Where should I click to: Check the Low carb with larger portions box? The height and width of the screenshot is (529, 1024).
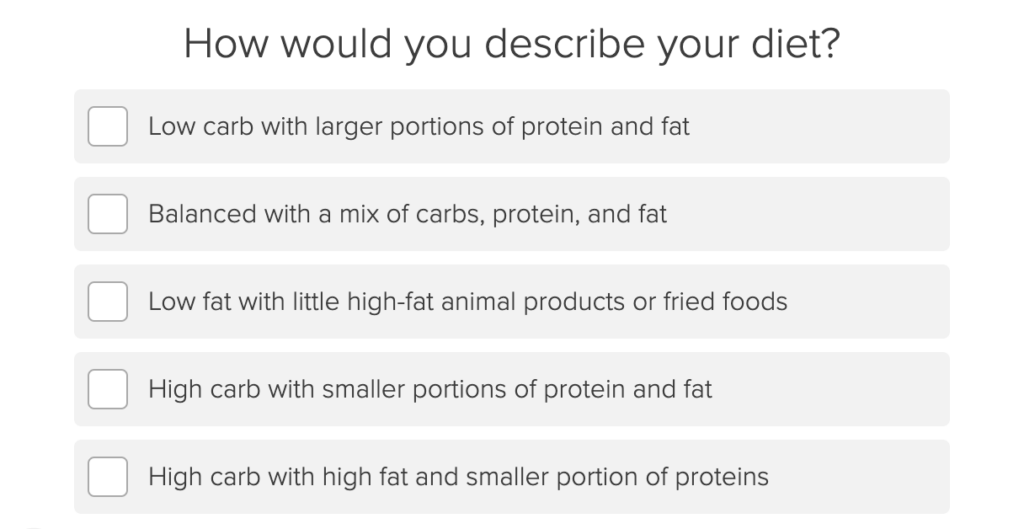pyautogui.click(x=108, y=127)
